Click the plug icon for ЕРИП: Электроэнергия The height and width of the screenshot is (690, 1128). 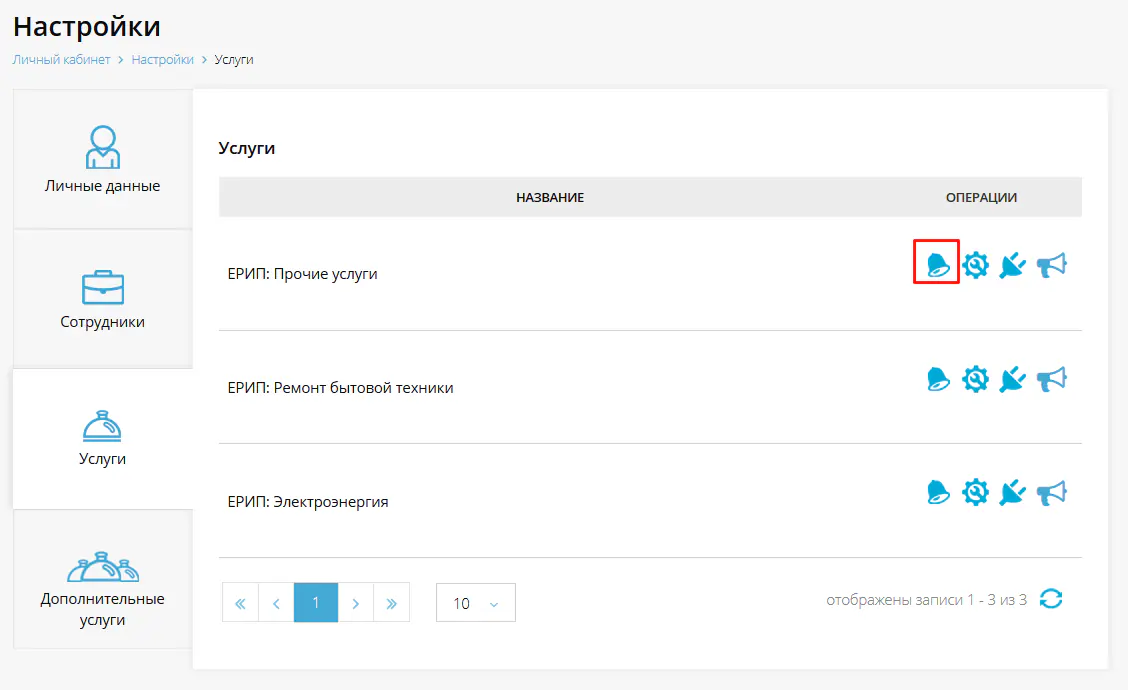point(1013,492)
